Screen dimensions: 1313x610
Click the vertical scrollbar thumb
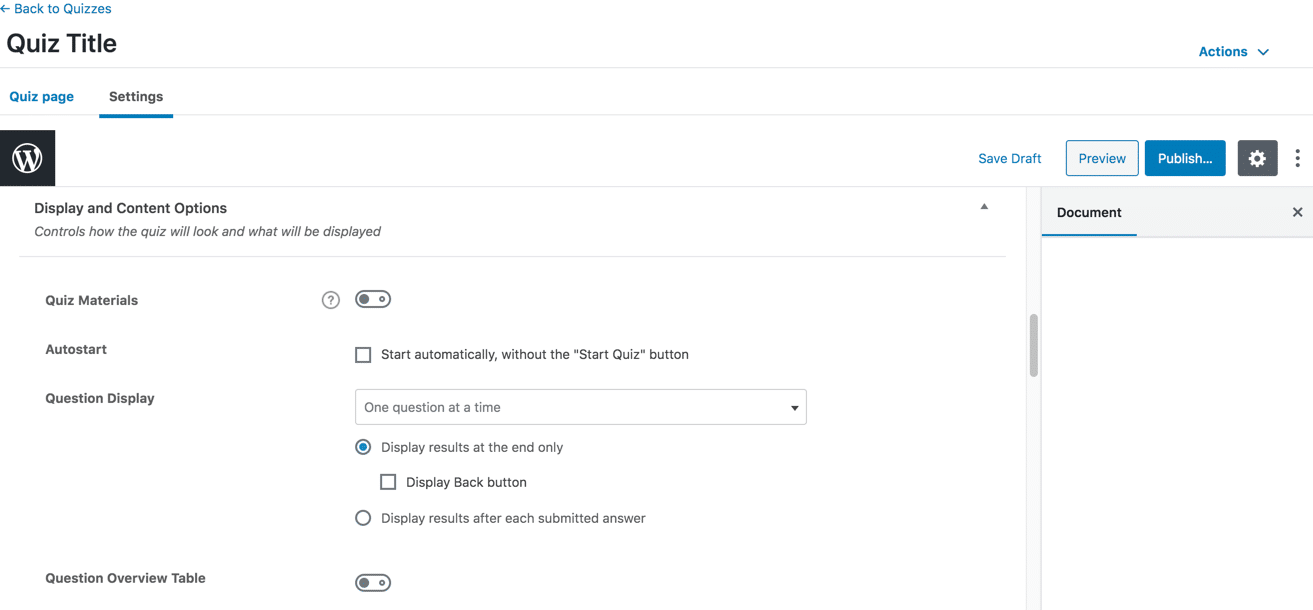1033,345
